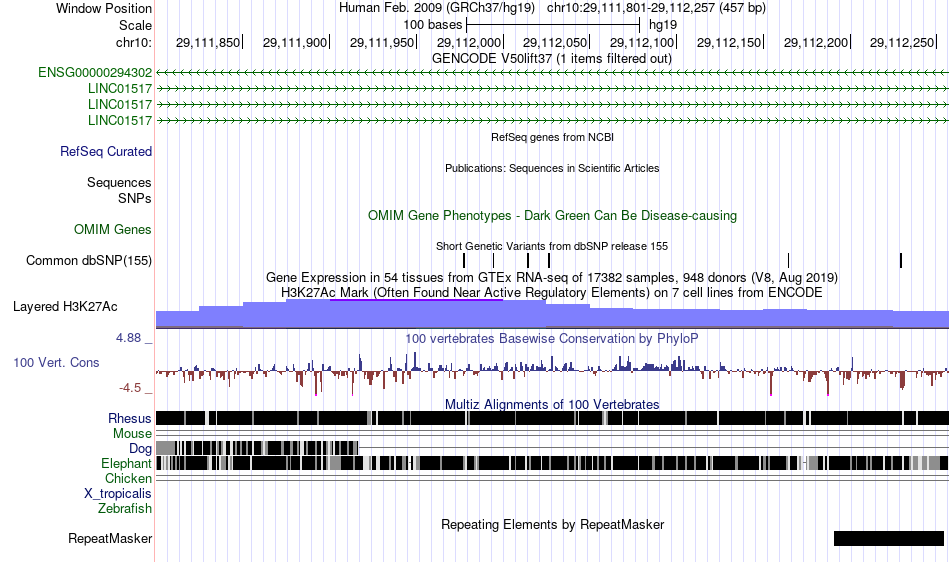Click dbSNP tick just left of 29,112,200
The height and width of the screenshot is (562, 950).
click(x=788, y=260)
